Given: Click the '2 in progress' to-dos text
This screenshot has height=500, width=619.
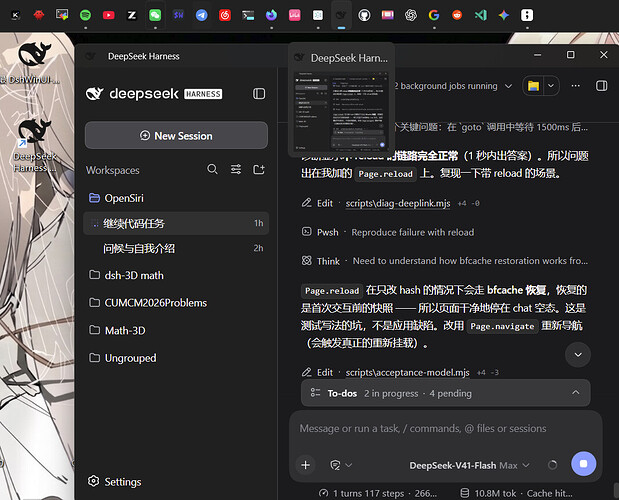Looking at the screenshot, I should pyautogui.click(x=391, y=393).
